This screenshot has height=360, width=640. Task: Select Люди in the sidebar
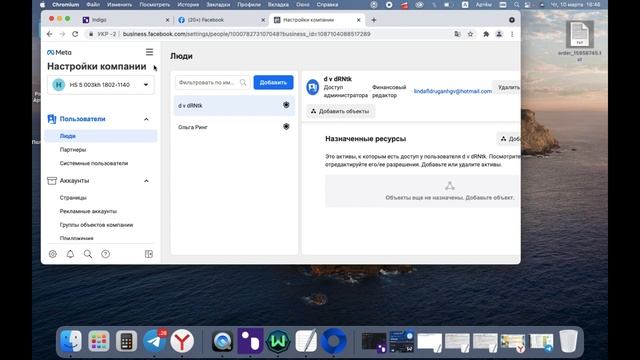click(x=100, y=136)
